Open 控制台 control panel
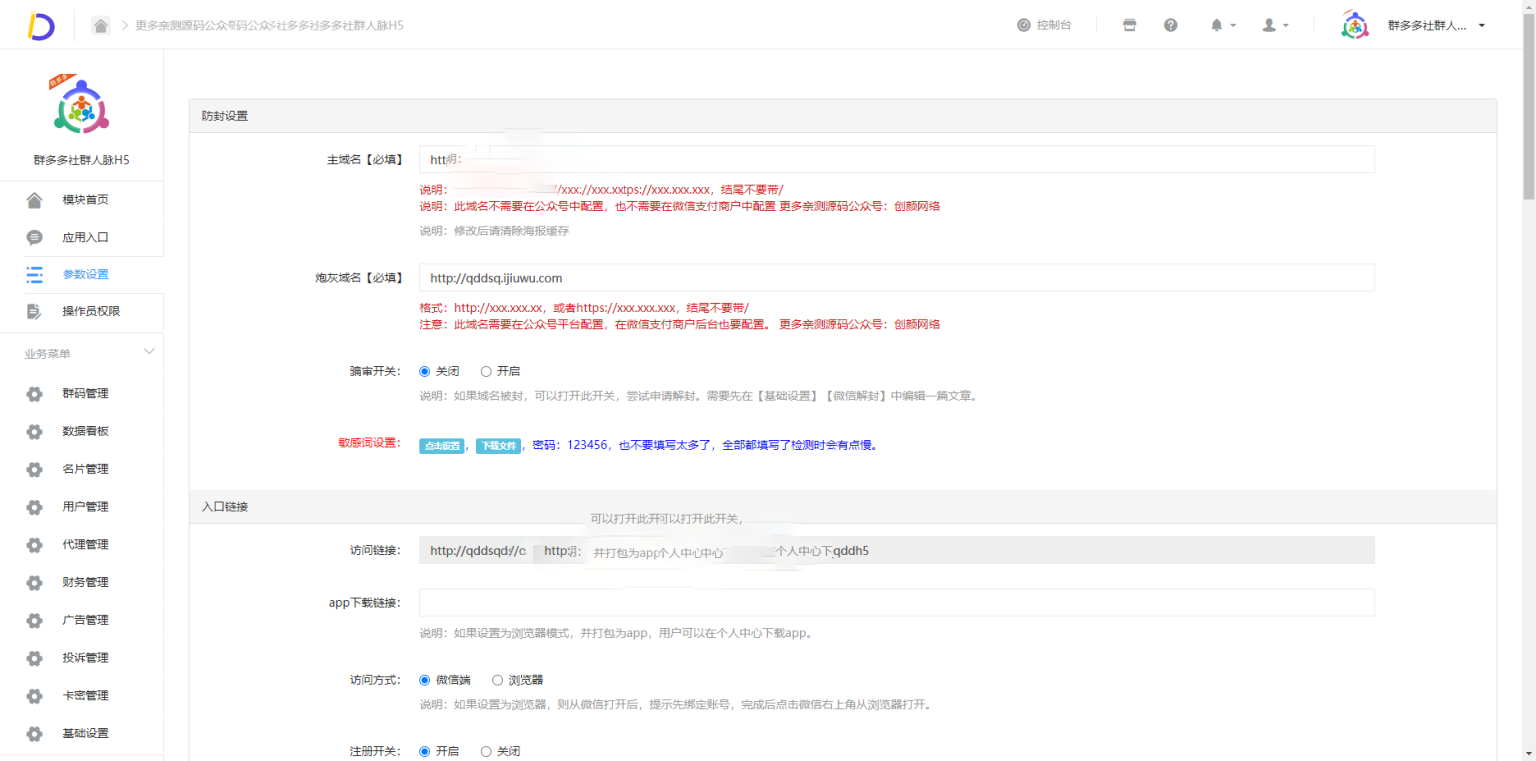The image size is (1536, 761). [x=1044, y=25]
